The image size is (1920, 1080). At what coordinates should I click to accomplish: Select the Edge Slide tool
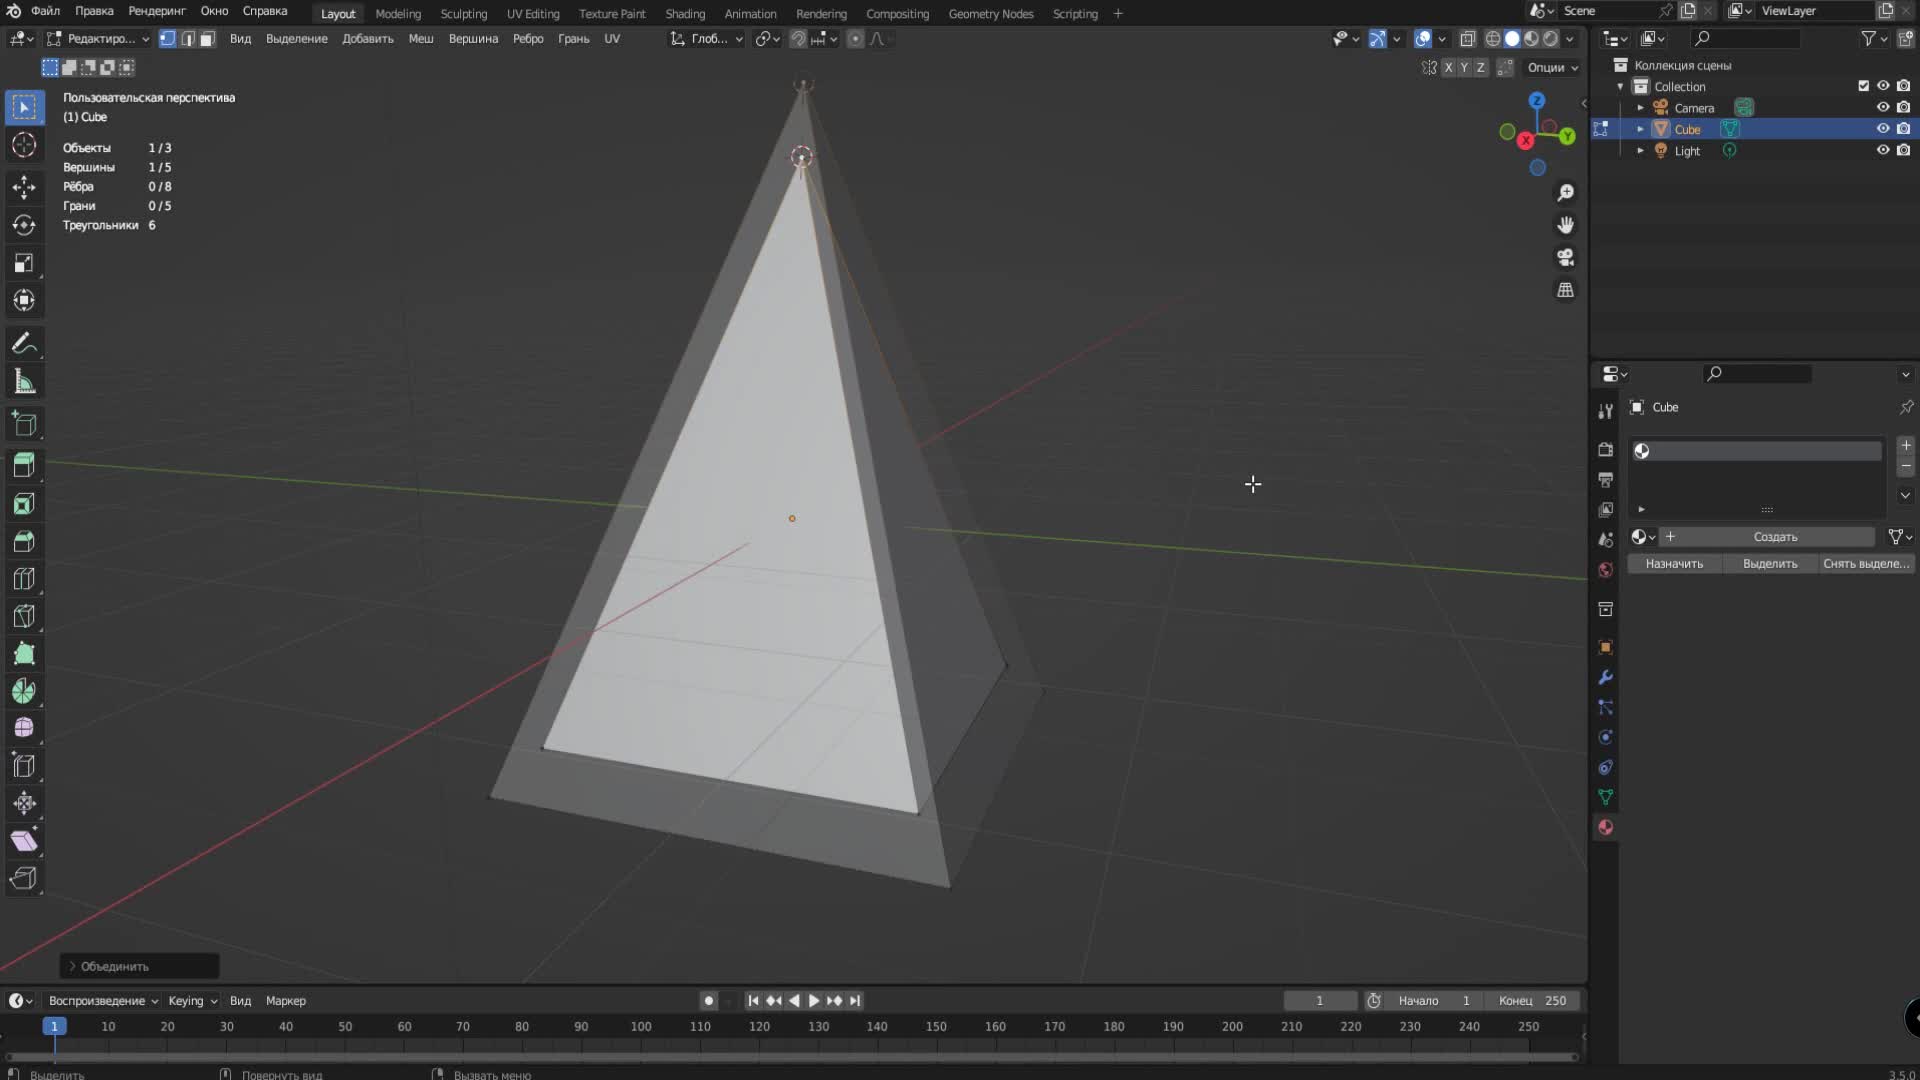click(x=24, y=766)
